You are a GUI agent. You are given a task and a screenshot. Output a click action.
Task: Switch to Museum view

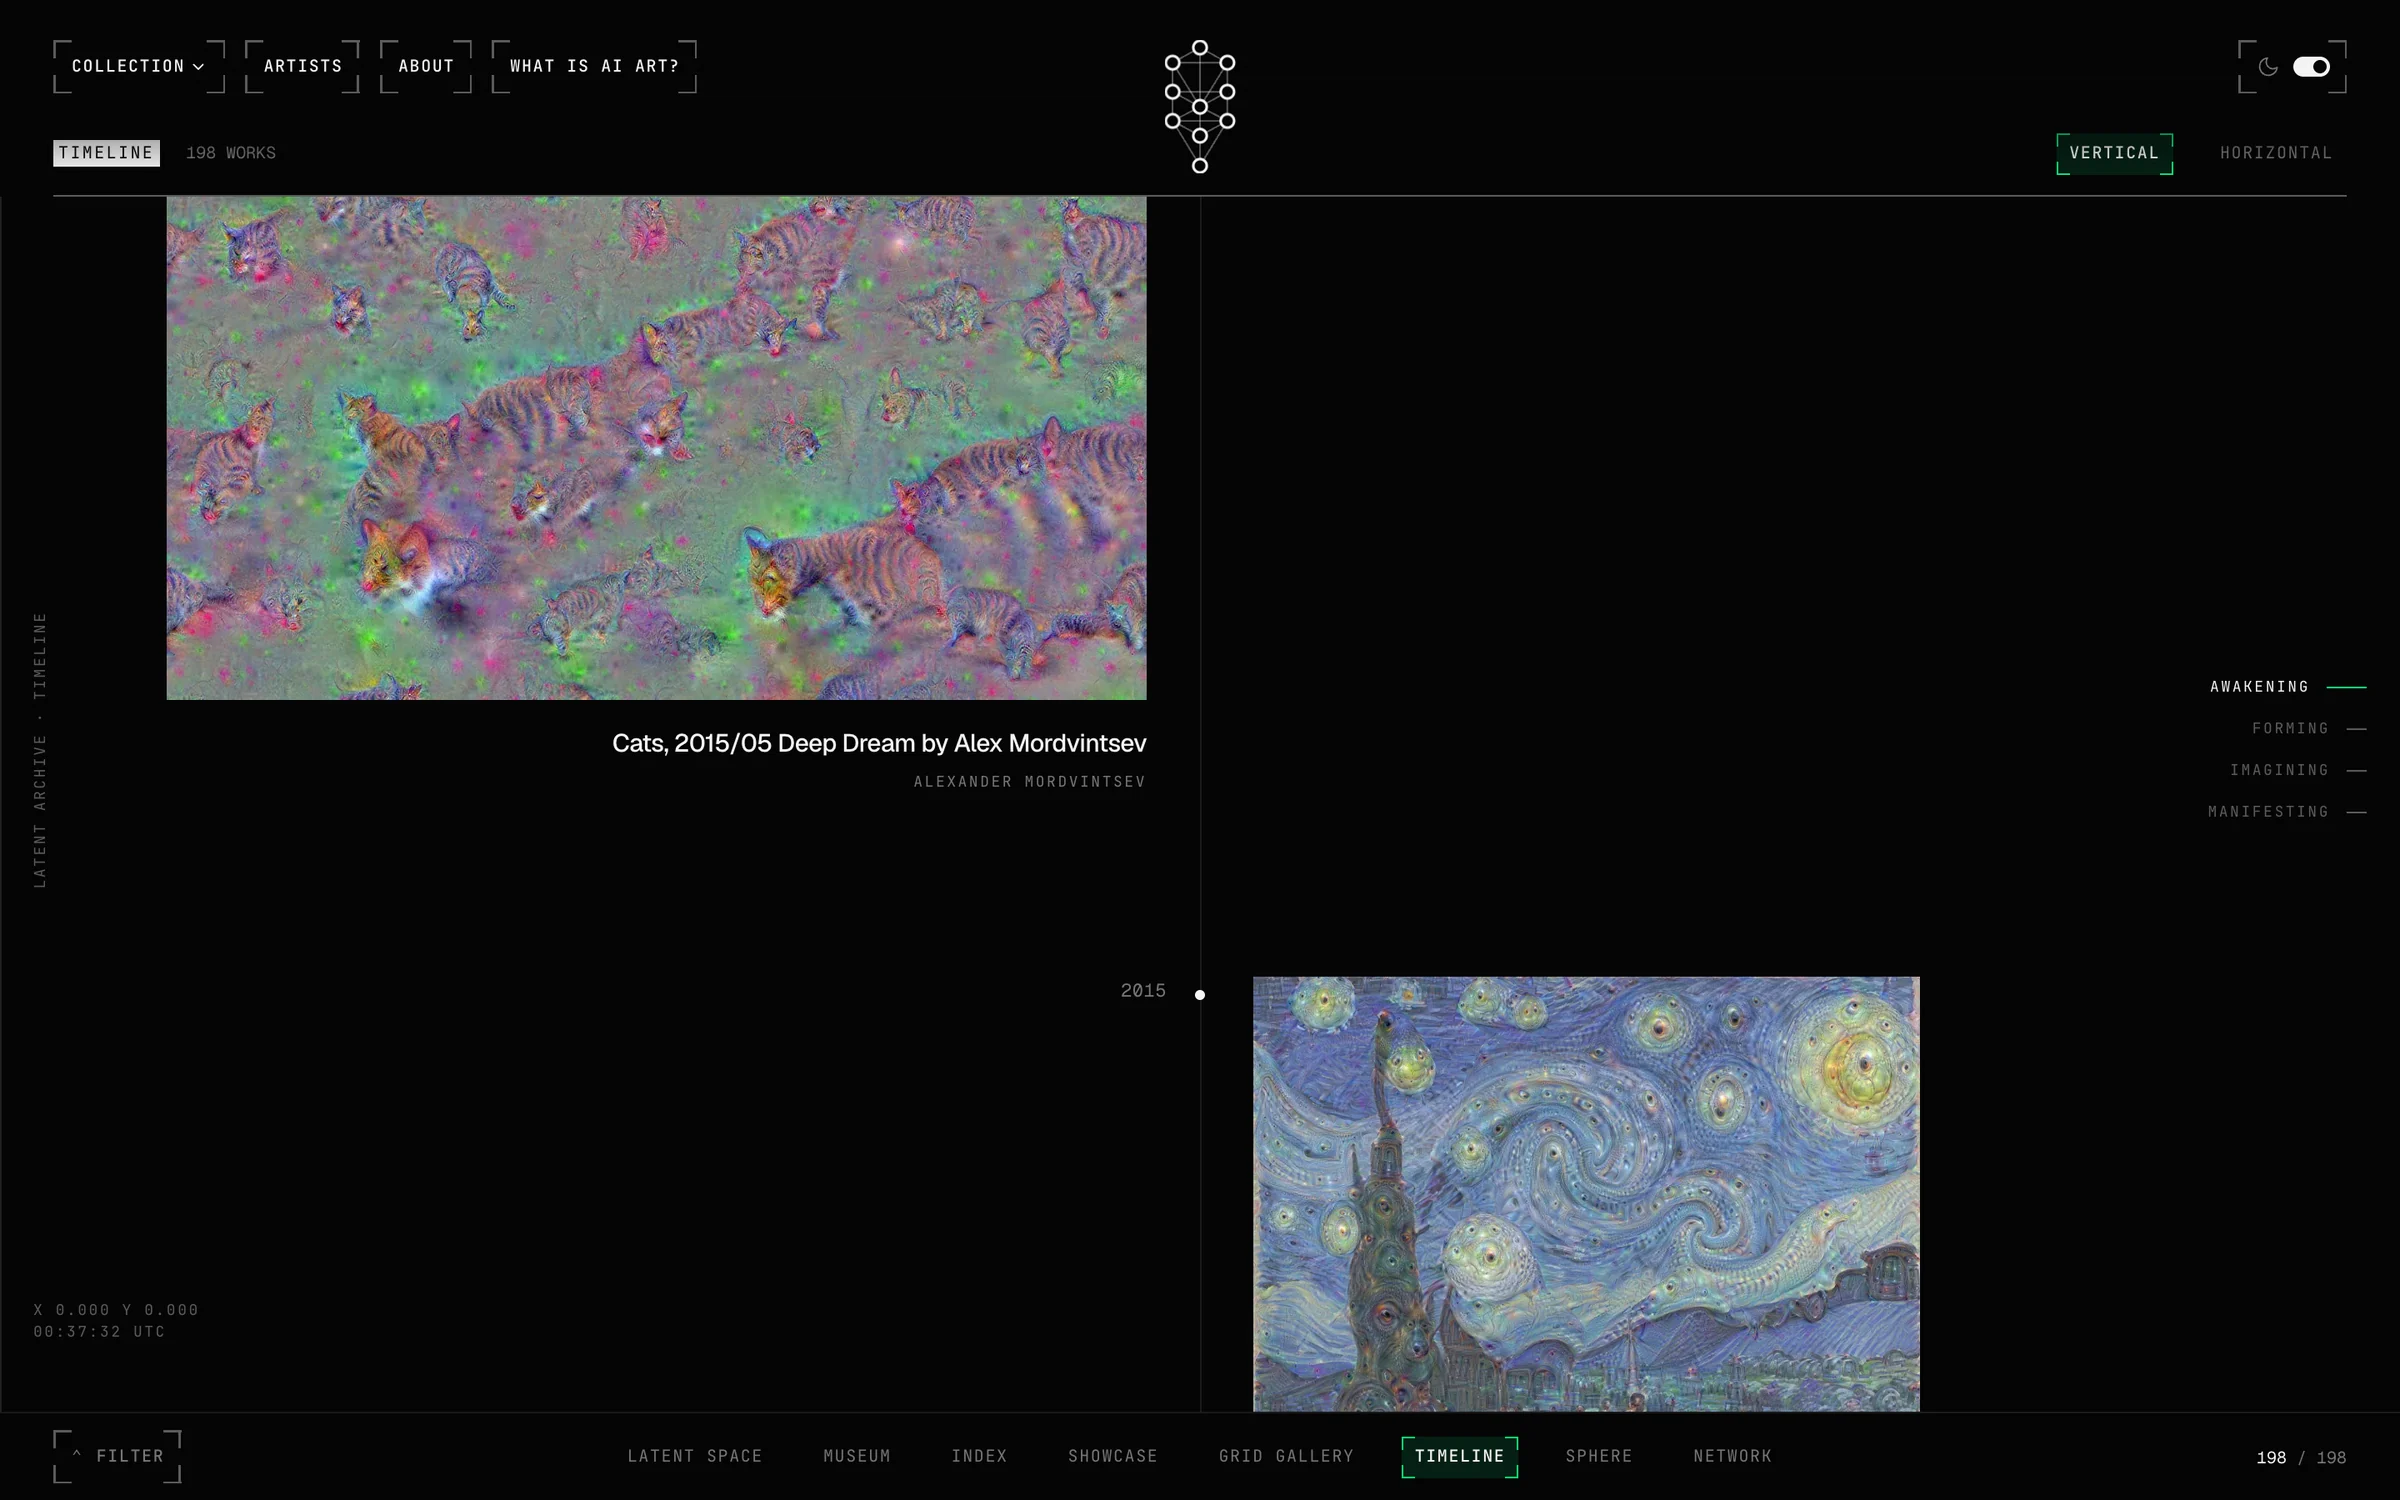(x=857, y=1456)
